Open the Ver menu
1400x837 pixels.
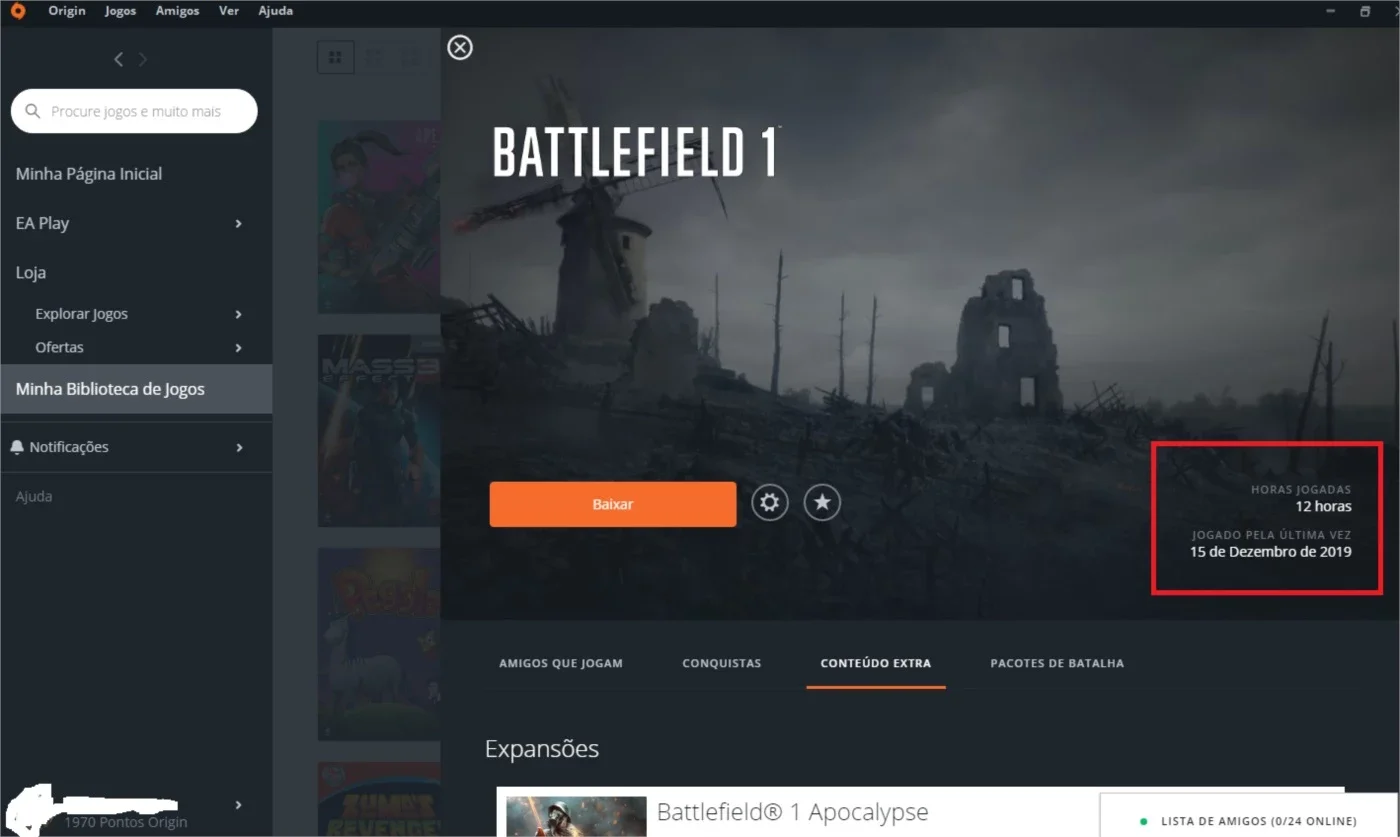pyautogui.click(x=229, y=11)
